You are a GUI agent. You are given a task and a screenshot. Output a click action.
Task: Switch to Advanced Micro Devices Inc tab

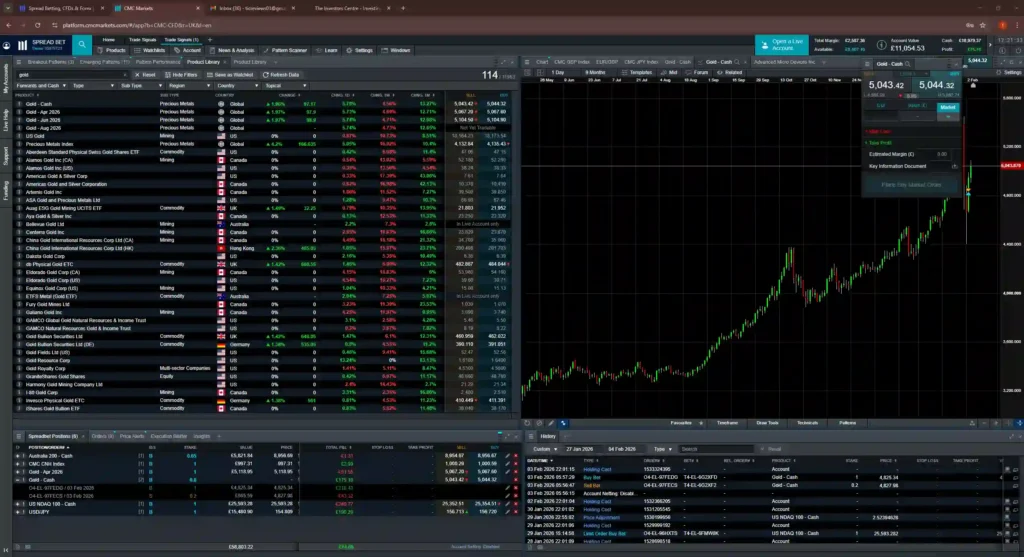pos(784,62)
